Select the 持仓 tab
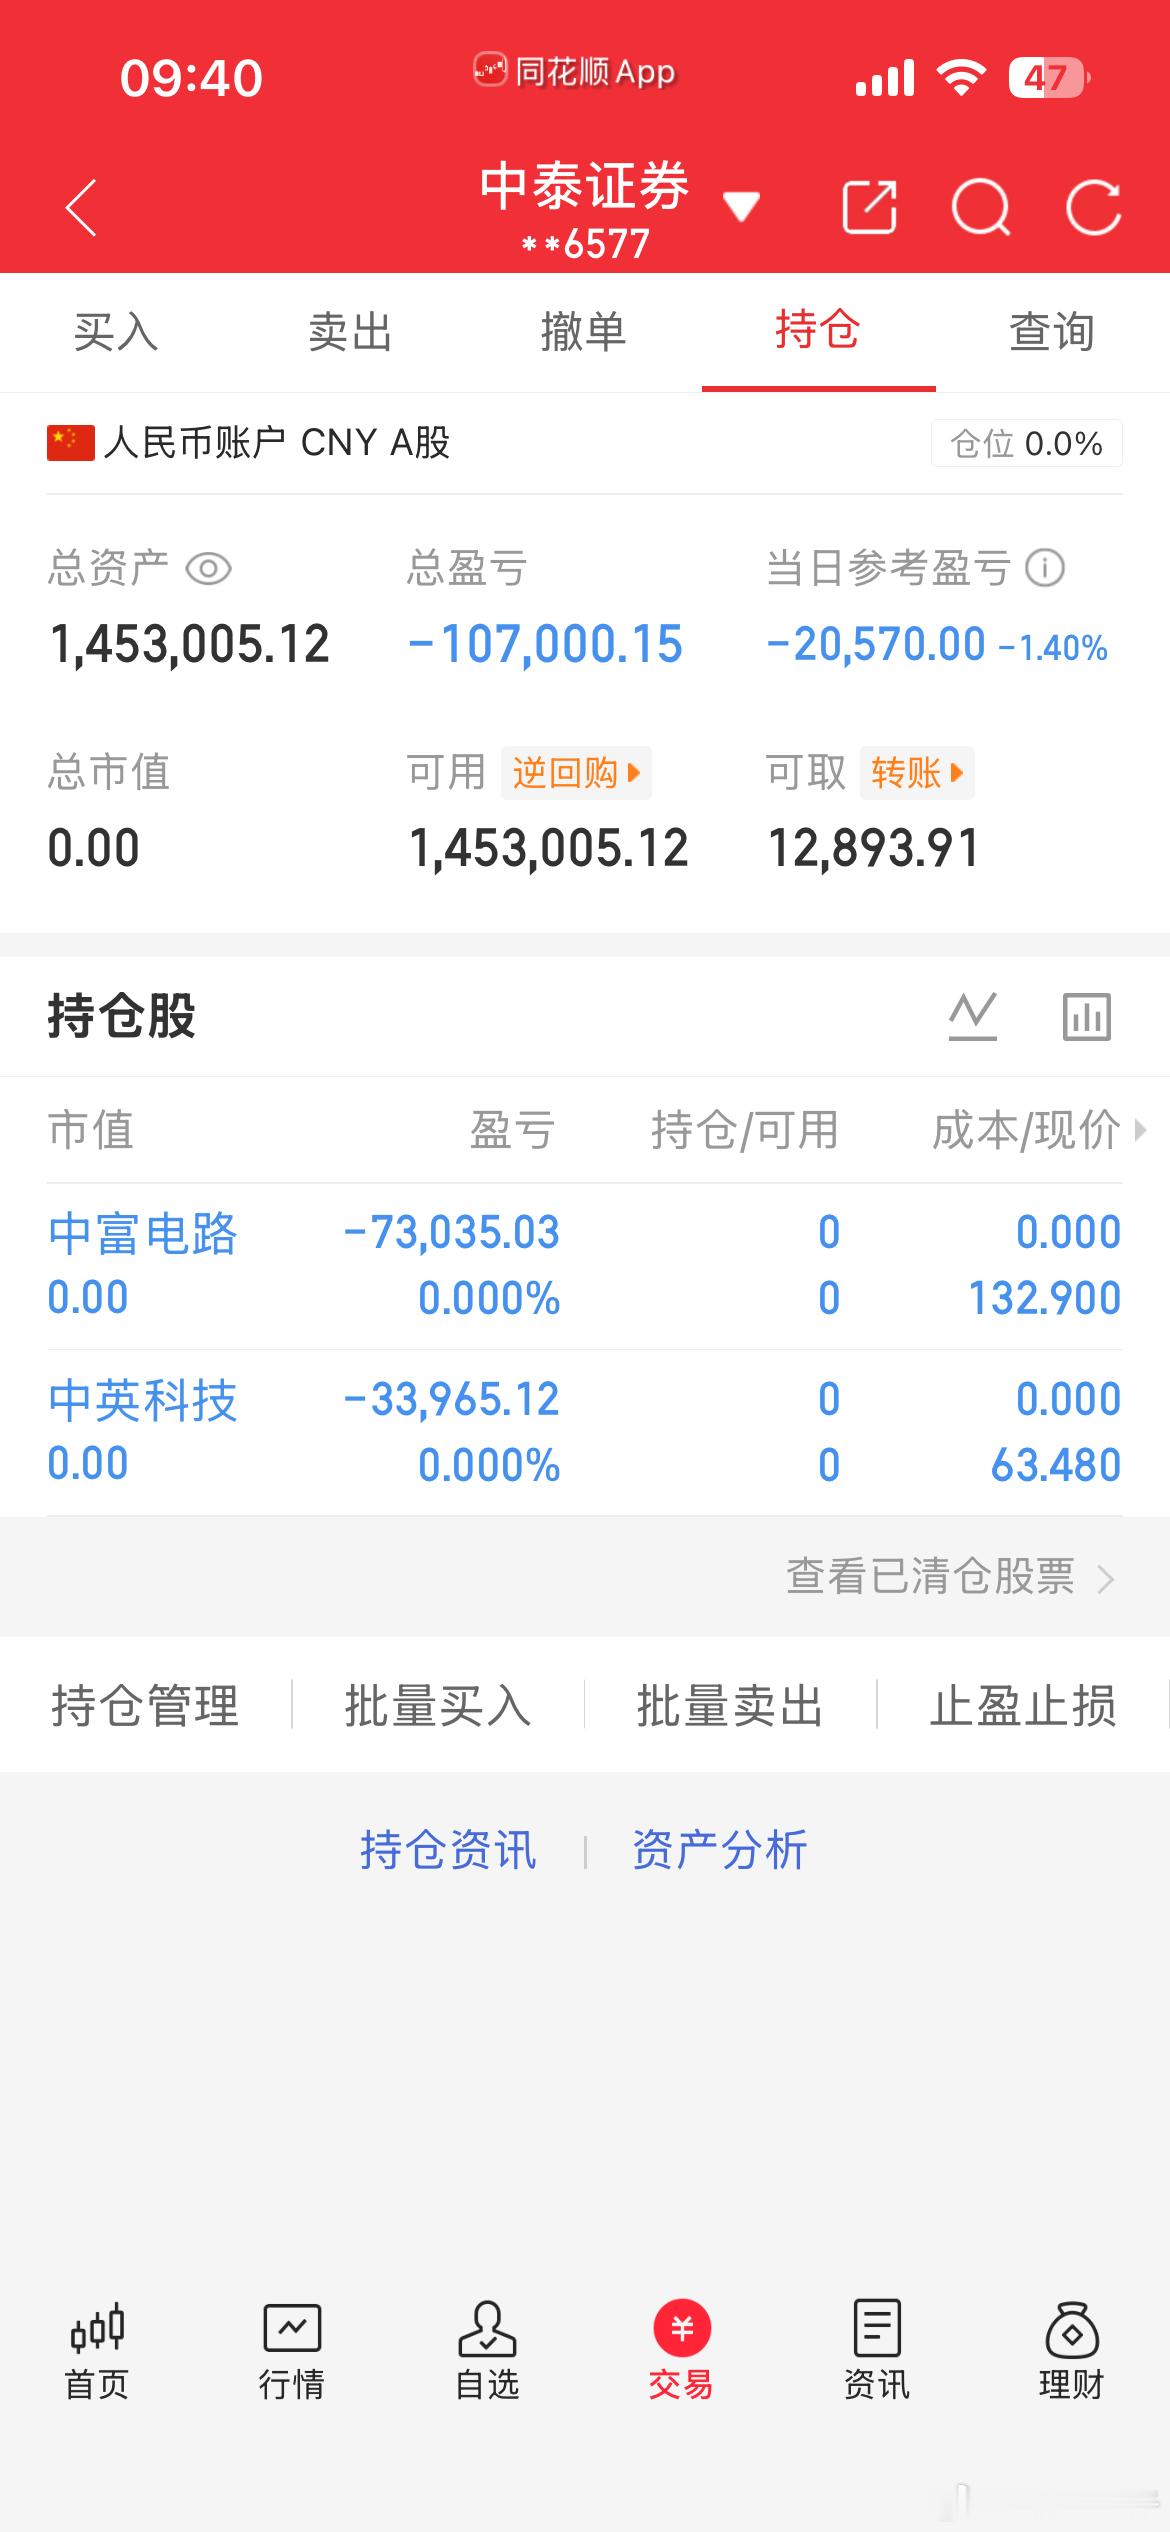 [818, 329]
